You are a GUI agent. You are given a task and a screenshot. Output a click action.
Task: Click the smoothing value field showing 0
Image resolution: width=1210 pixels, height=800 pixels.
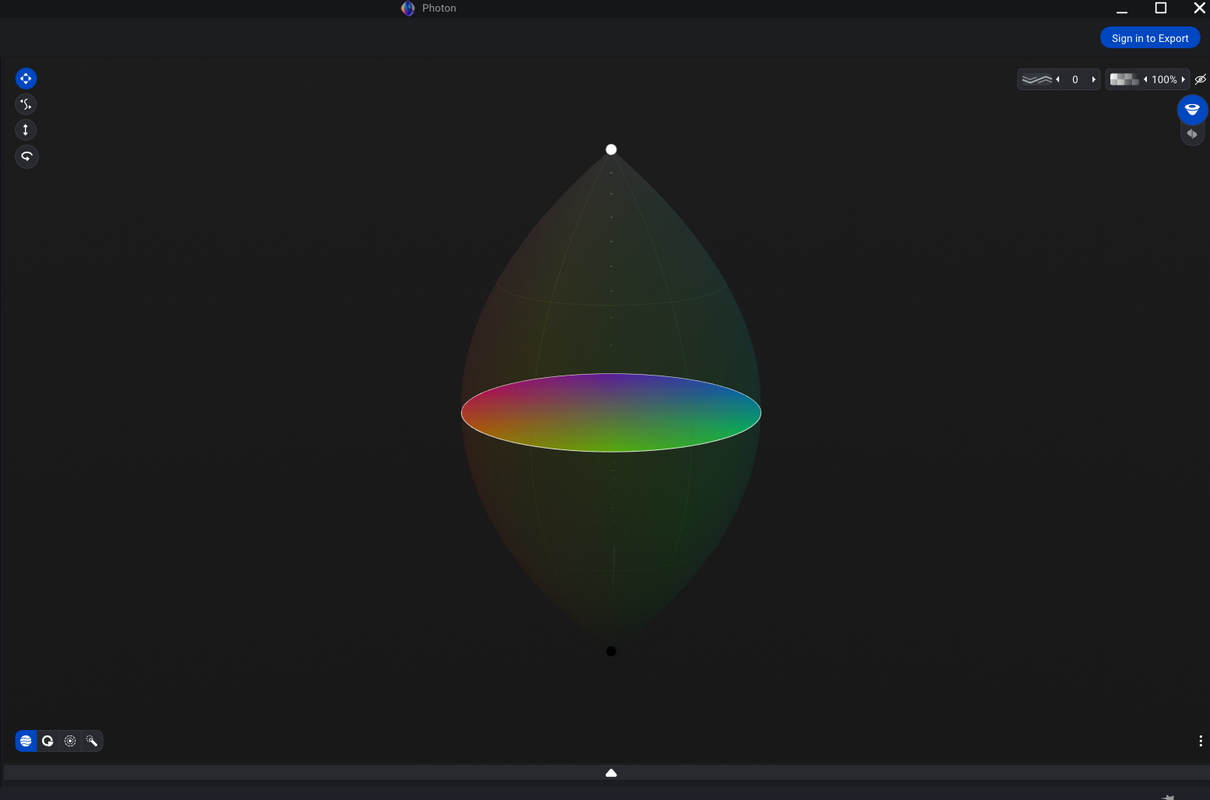point(1075,79)
